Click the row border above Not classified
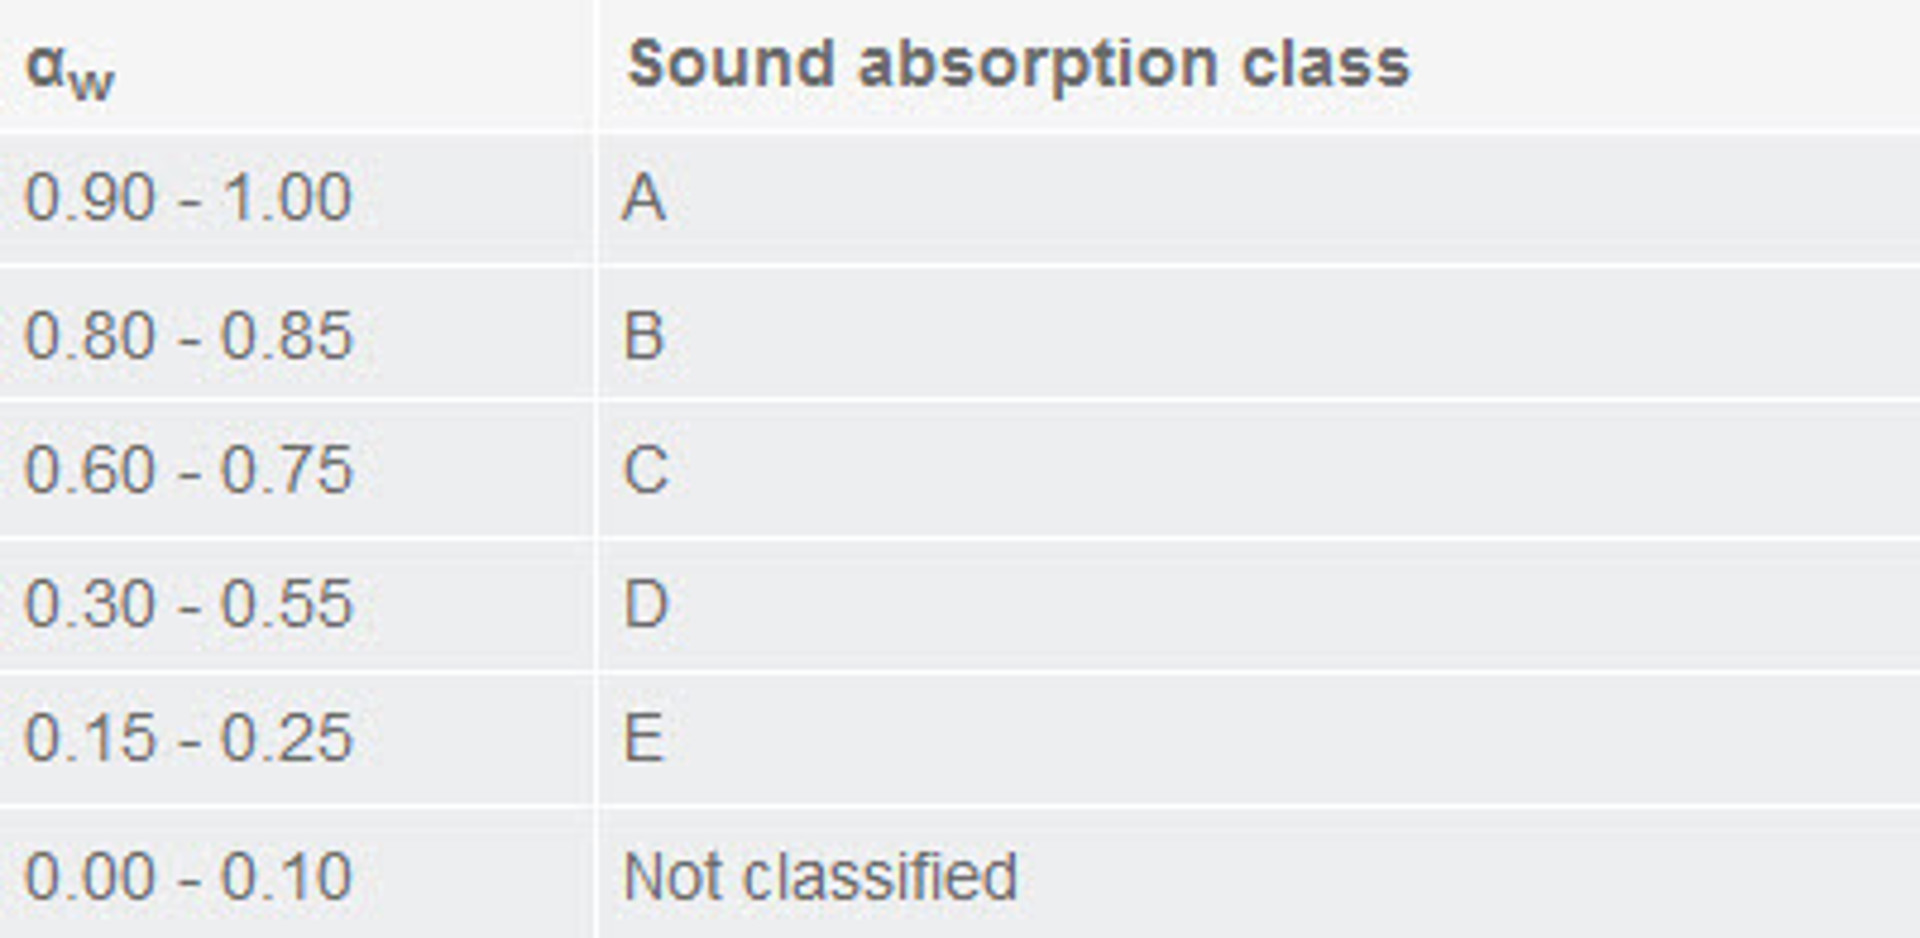The height and width of the screenshot is (938, 1920). [x=960, y=807]
